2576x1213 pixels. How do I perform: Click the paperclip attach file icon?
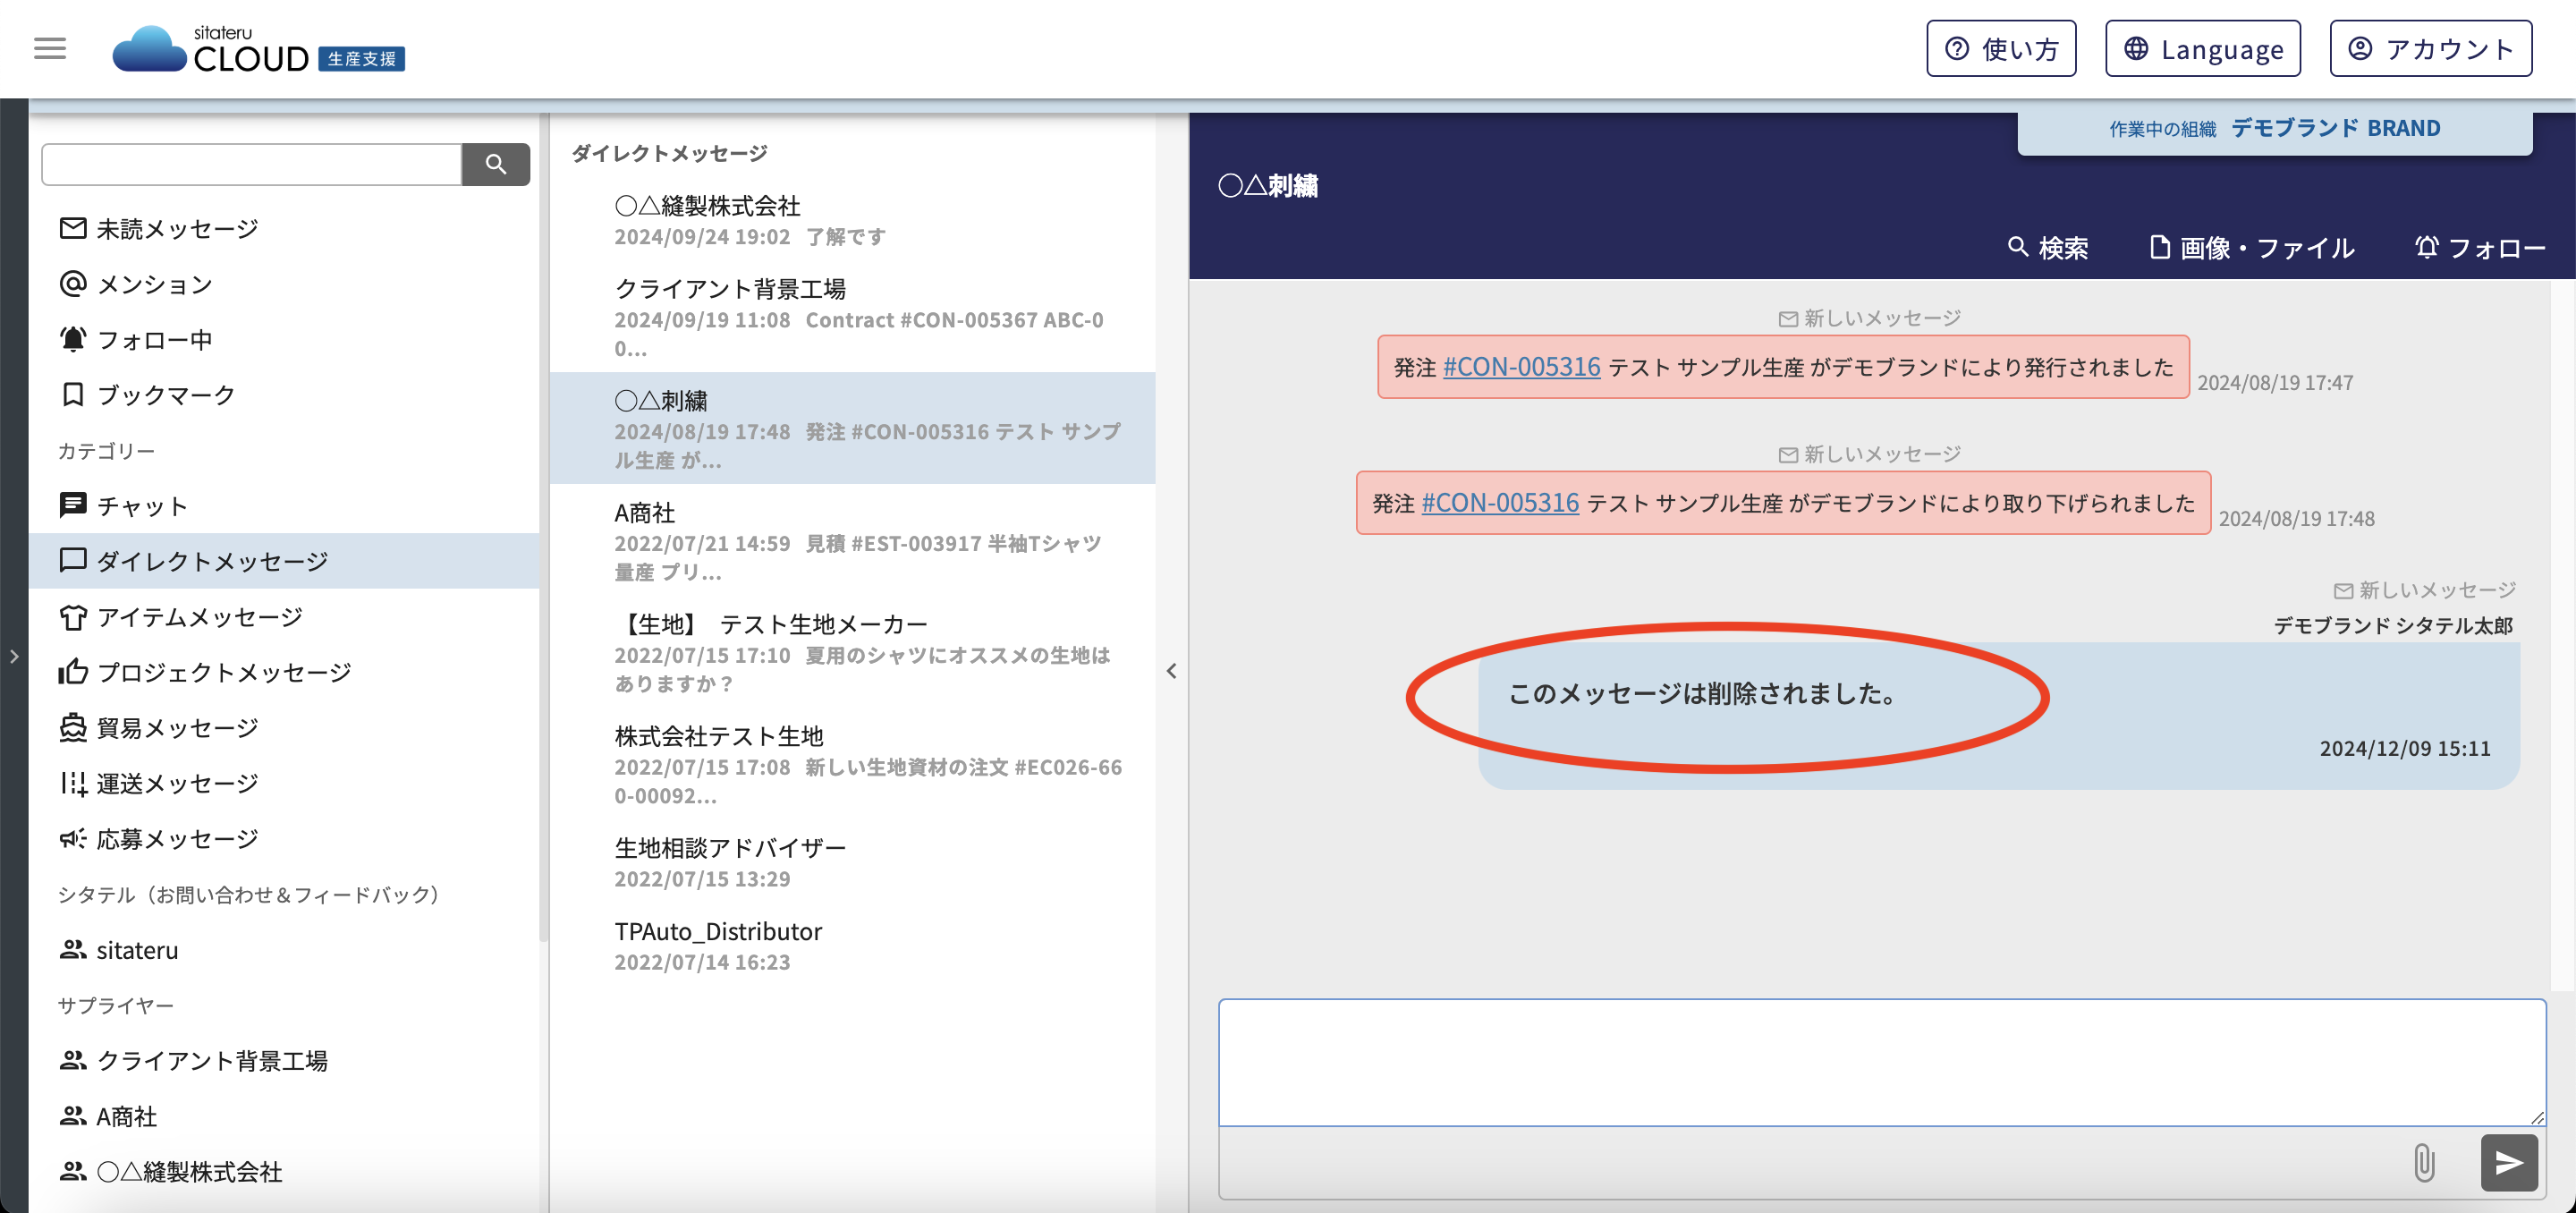pyautogui.click(x=2424, y=1162)
